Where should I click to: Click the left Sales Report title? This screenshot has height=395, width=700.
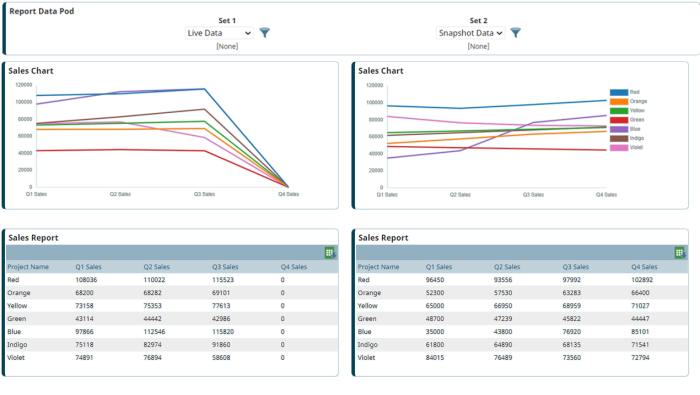(x=33, y=238)
